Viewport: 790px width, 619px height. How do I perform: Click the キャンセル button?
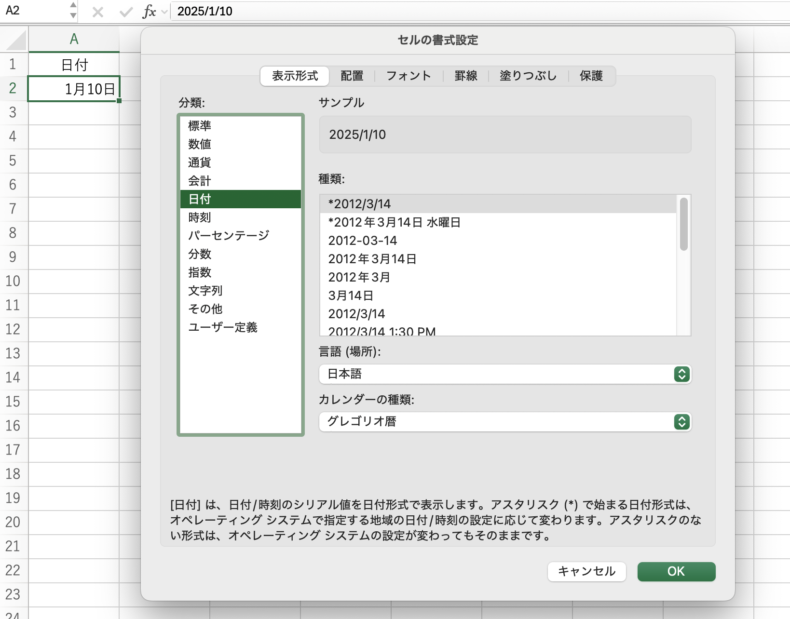[587, 571]
